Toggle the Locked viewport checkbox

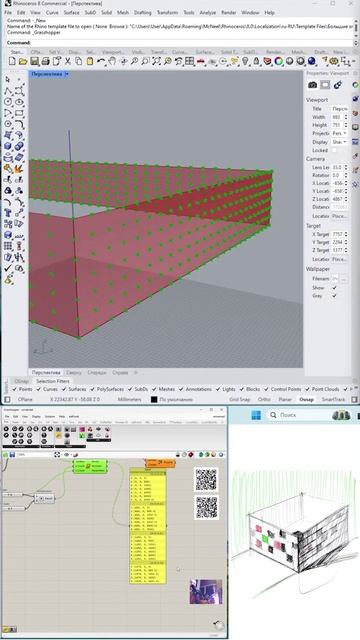click(x=334, y=150)
